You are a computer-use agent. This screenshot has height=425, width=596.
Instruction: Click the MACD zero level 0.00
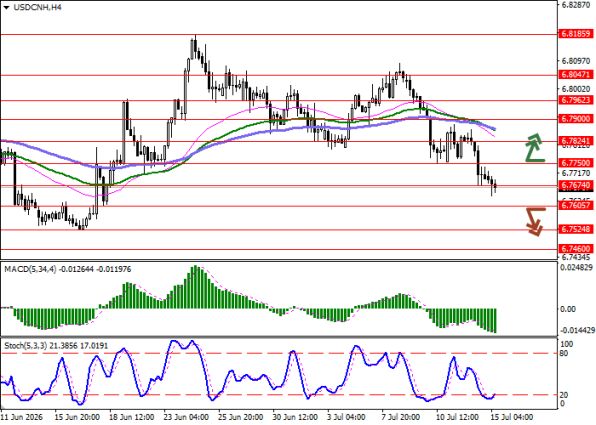coord(568,309)
